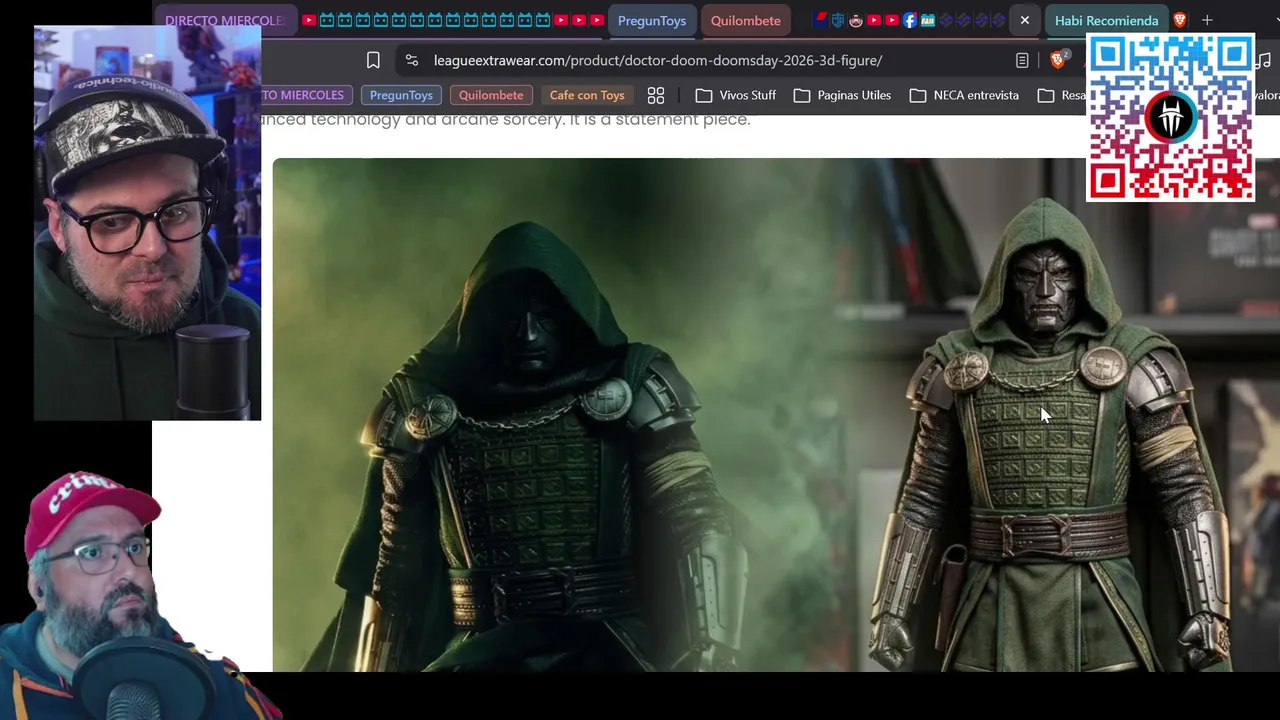Open a new tab with the plus button

pos(1207,20)
